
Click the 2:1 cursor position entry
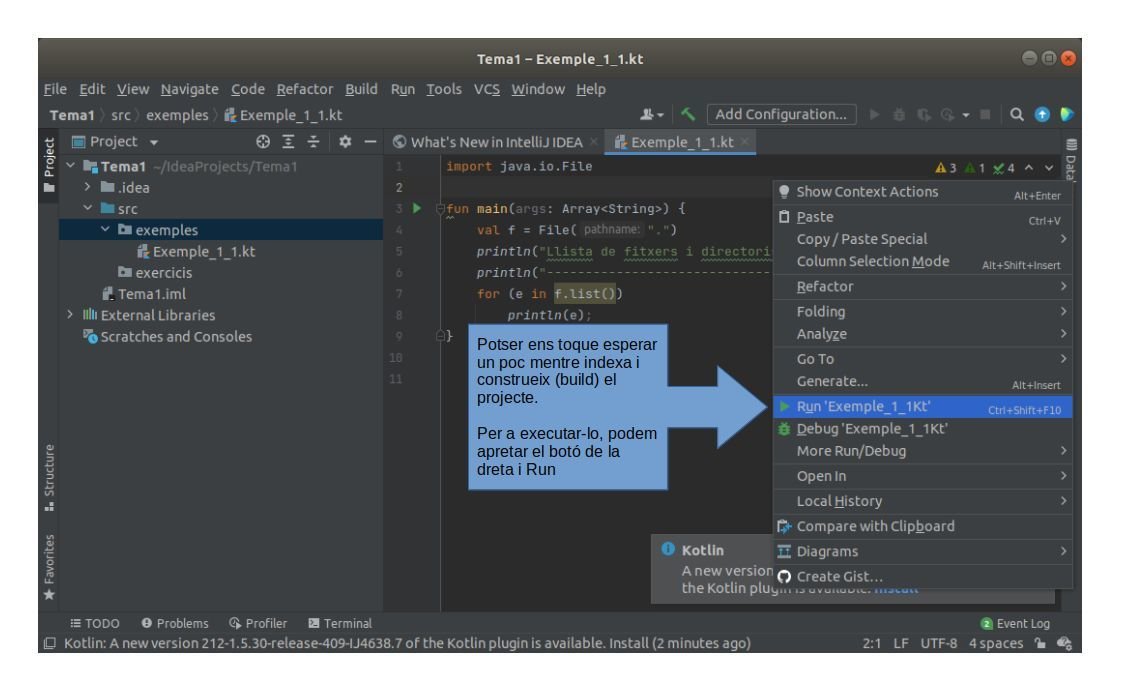tap(872, 643)
